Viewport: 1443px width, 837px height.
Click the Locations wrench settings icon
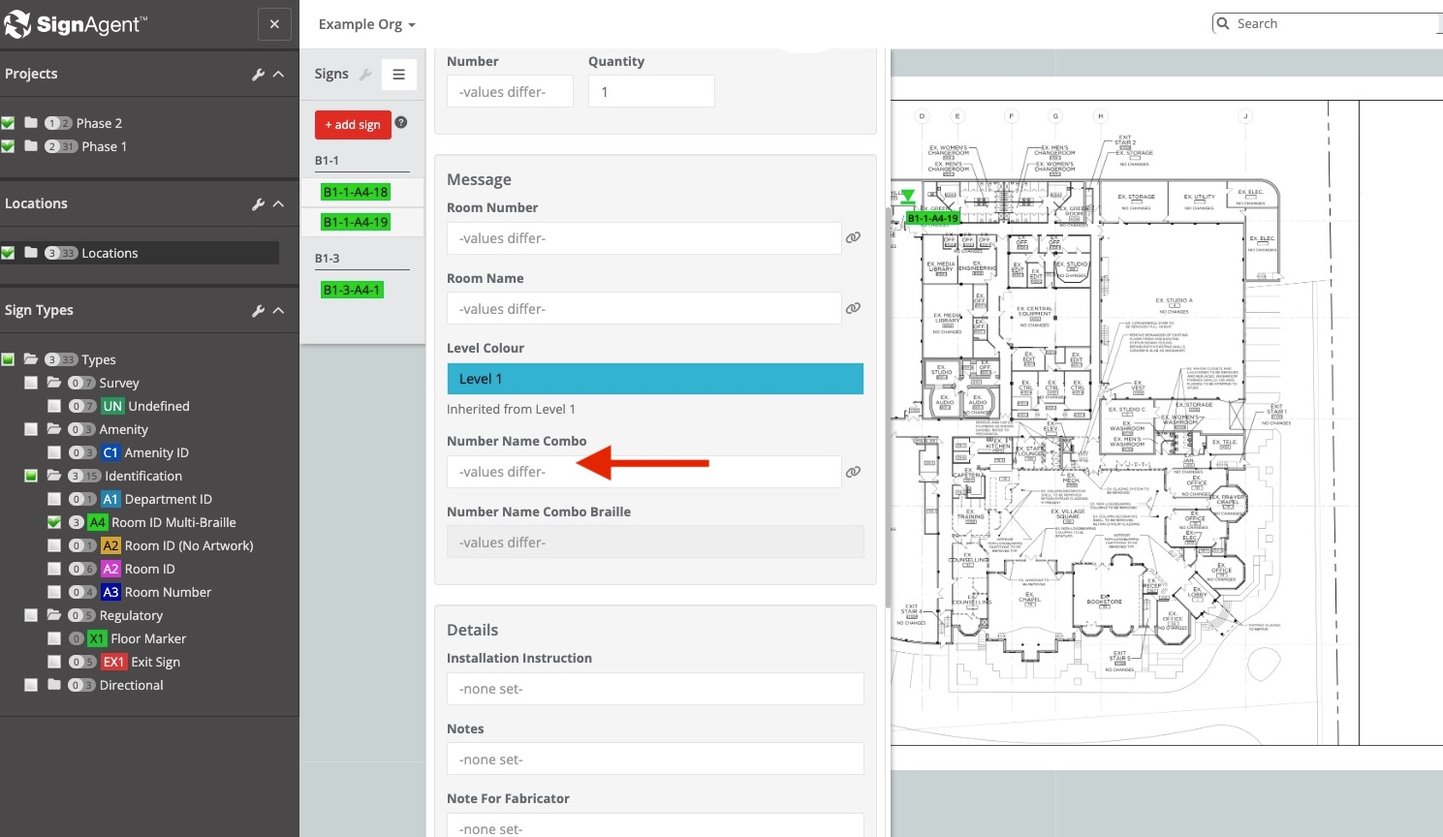click(x=258, y=204)
